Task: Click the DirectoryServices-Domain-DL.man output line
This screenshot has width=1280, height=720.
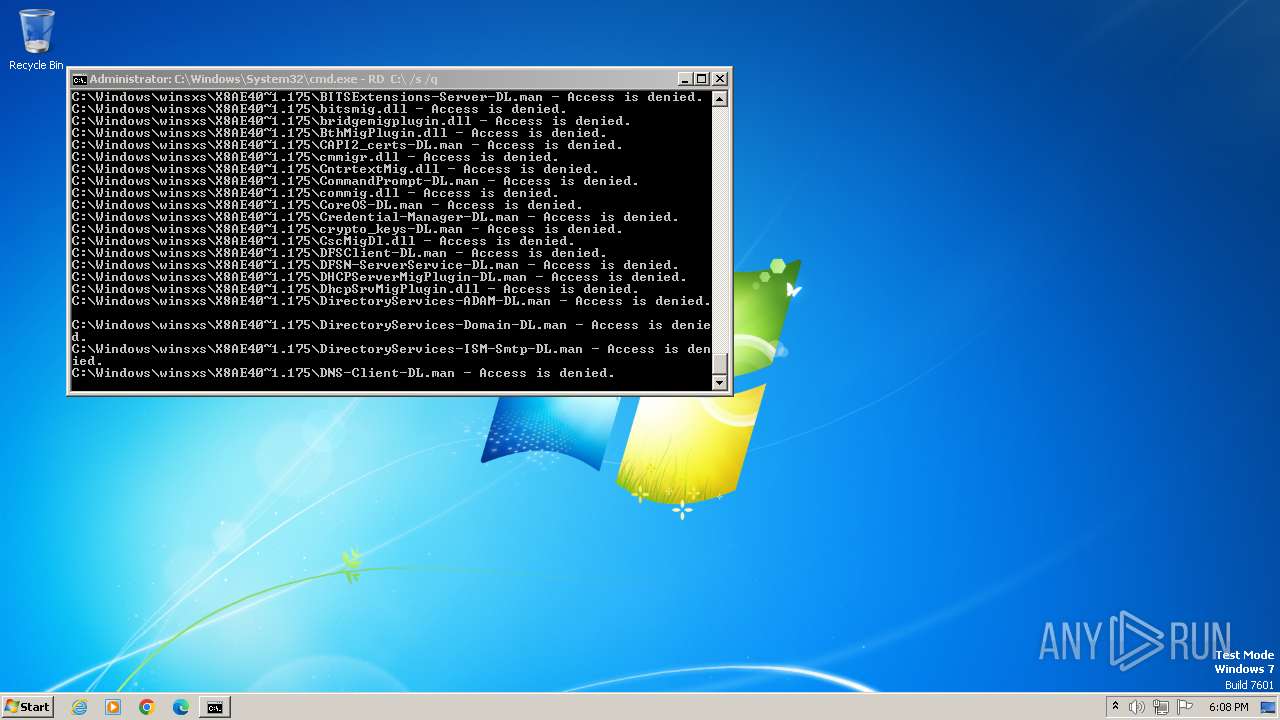Action: coord(391,331)
